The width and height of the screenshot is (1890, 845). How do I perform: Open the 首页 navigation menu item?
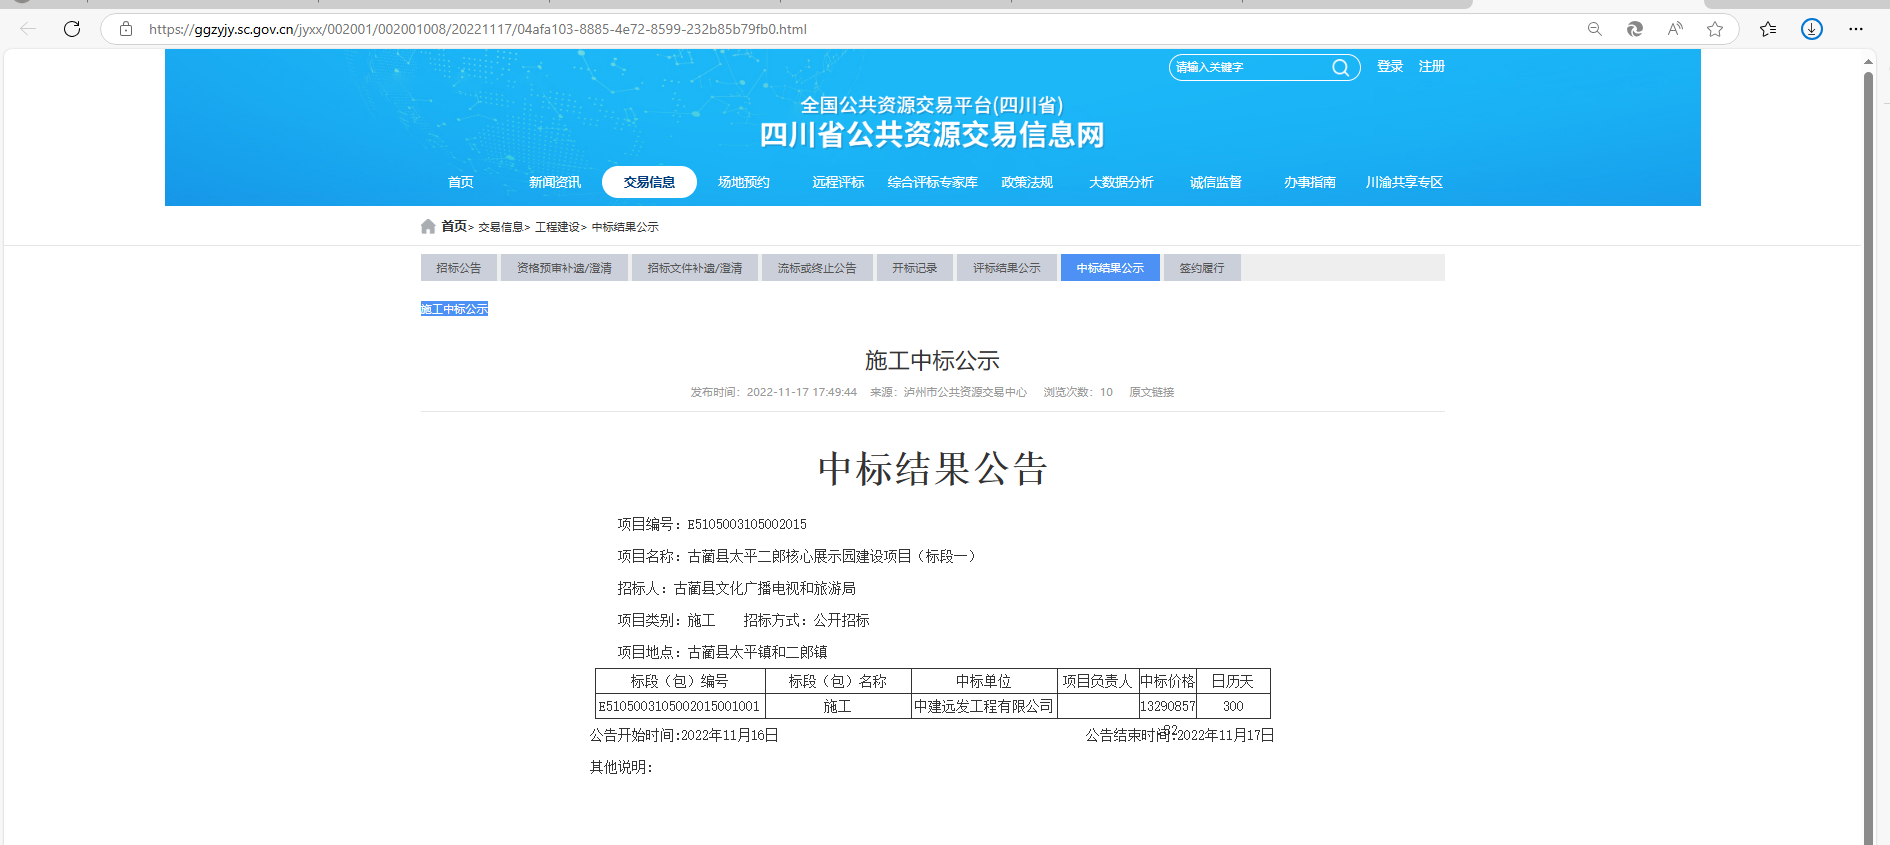coord(461,182)
